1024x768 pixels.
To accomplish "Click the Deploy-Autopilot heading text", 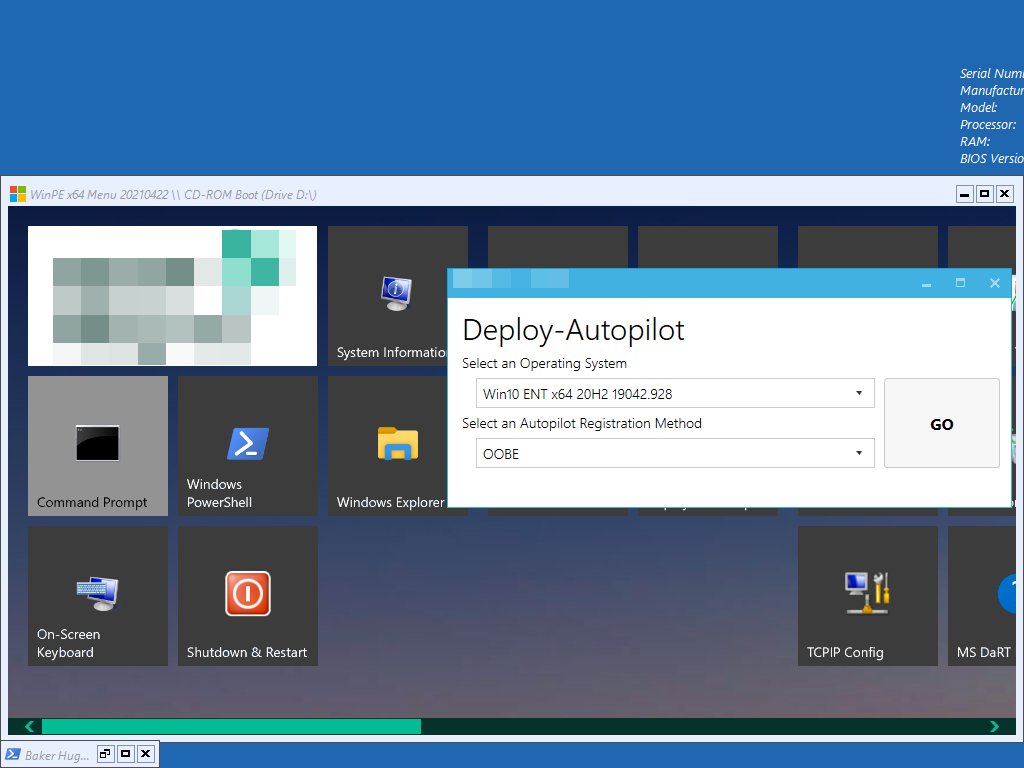I will coord(573,330).
